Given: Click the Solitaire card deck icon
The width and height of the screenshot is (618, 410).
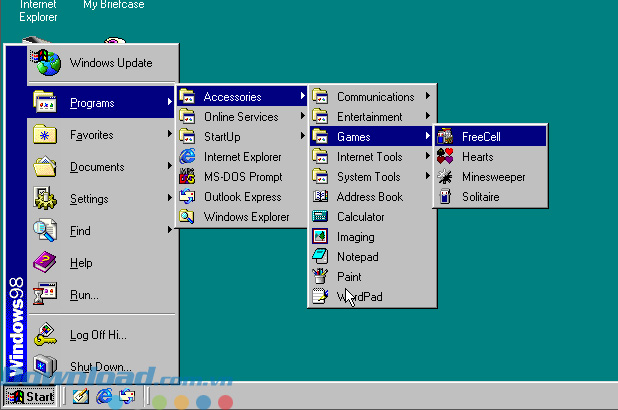Looking at the screenshot, I should pos(445,196).
